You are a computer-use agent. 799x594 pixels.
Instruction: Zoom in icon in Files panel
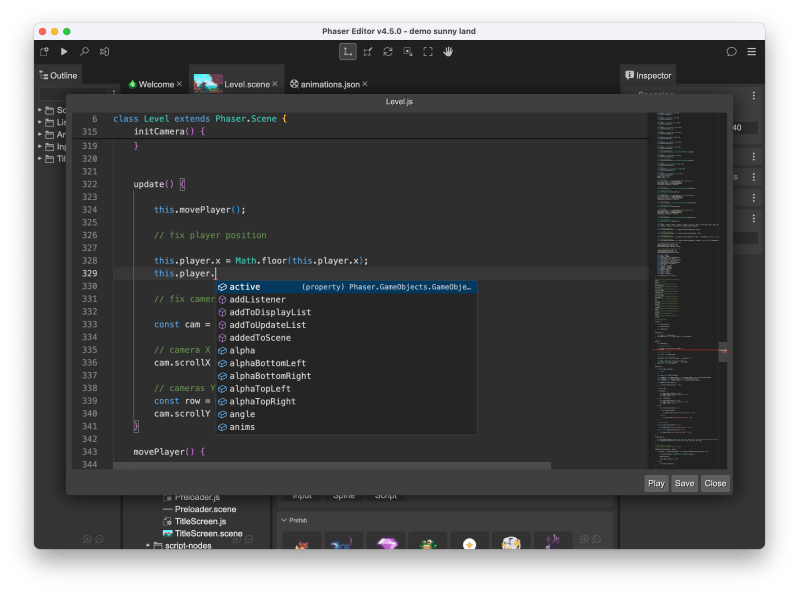click(237, 539)
